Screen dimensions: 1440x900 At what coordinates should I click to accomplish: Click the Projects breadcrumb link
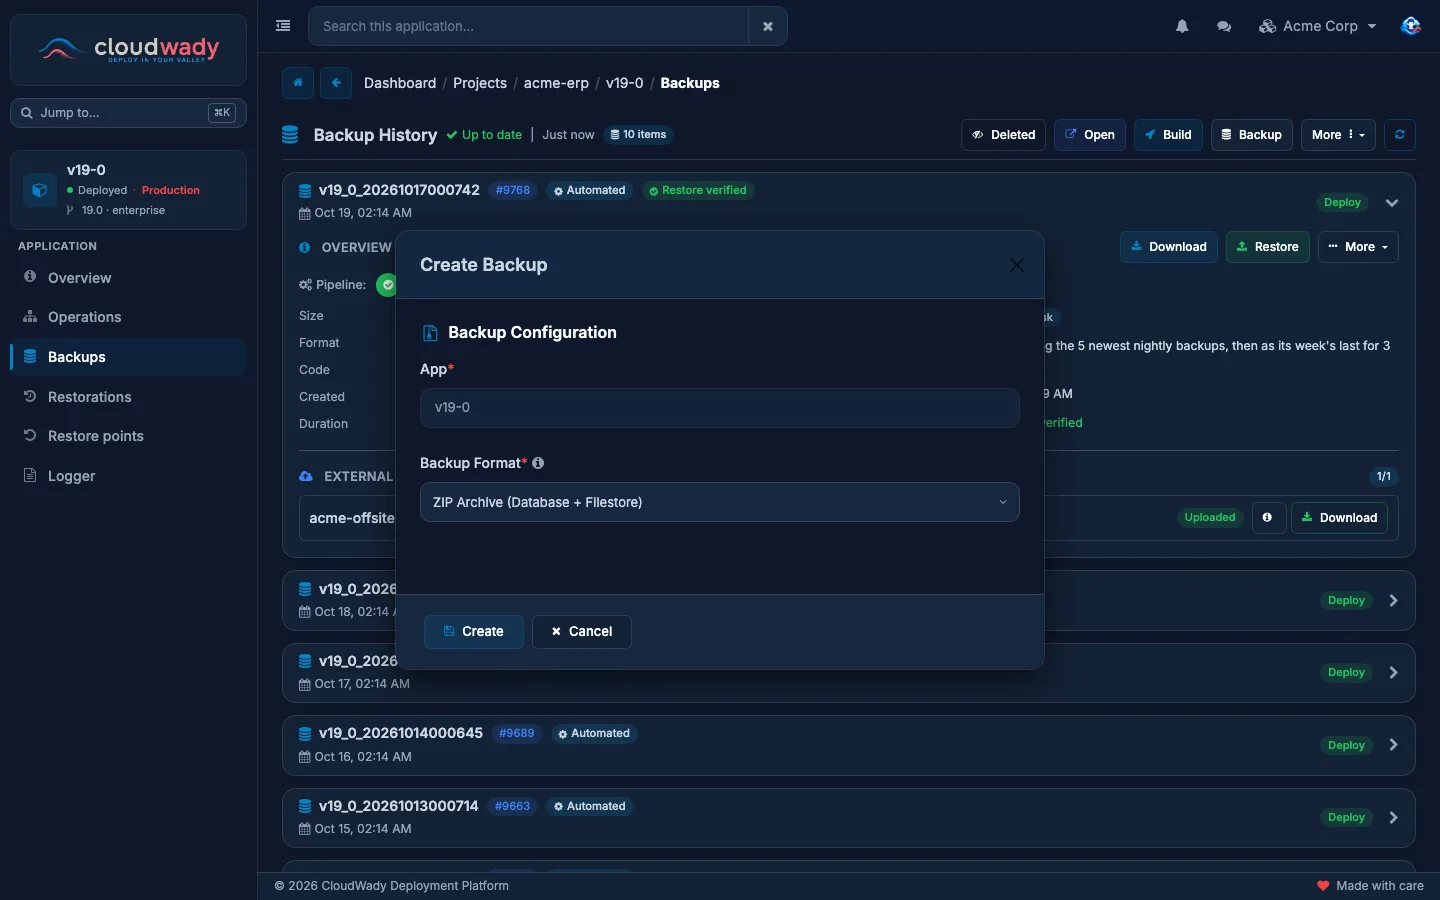480,83
